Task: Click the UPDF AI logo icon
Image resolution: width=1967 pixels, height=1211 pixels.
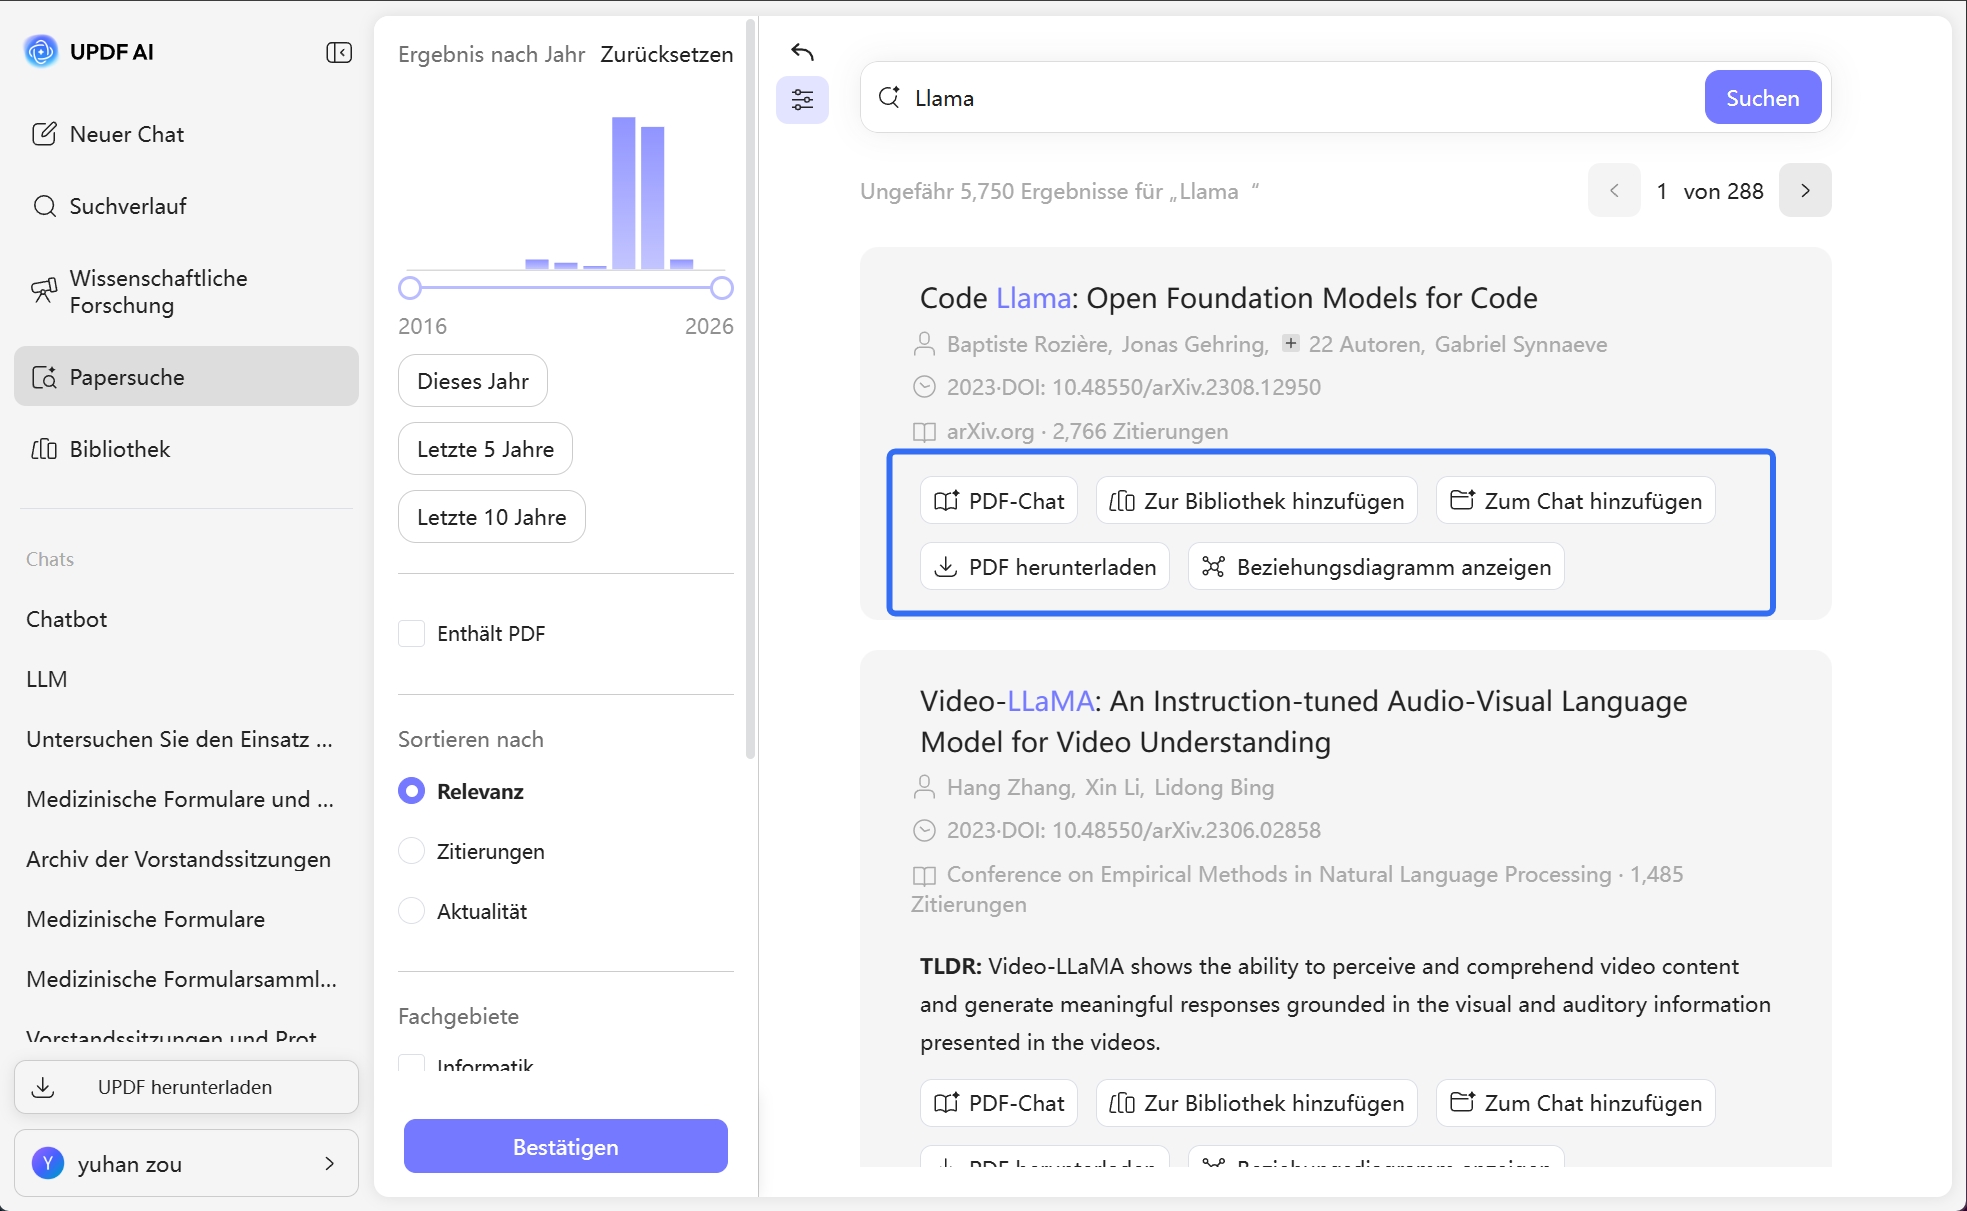Action: pos(41,51)
